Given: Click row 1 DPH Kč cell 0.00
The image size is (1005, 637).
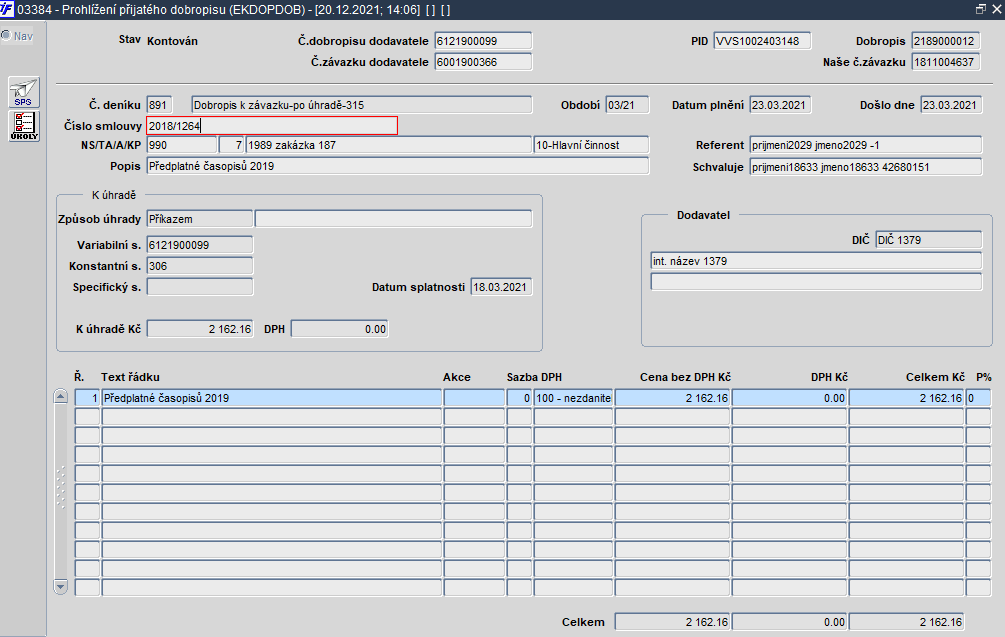Looking at the screenshot, I should (790, 398).
